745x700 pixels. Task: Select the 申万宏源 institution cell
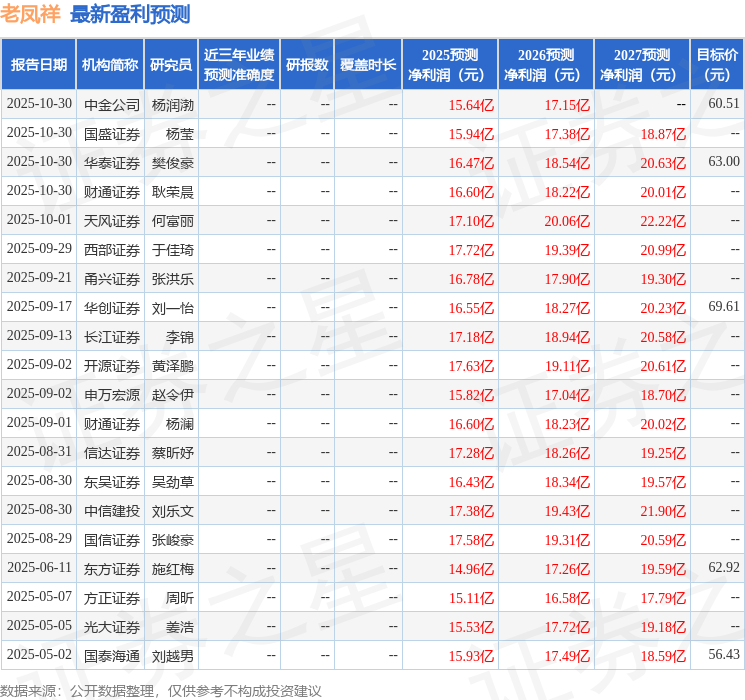point(112,395)
